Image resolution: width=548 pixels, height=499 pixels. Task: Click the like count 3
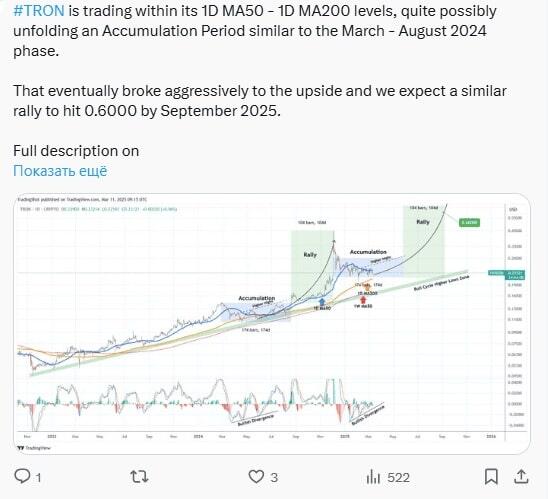[x=274, y=478]
